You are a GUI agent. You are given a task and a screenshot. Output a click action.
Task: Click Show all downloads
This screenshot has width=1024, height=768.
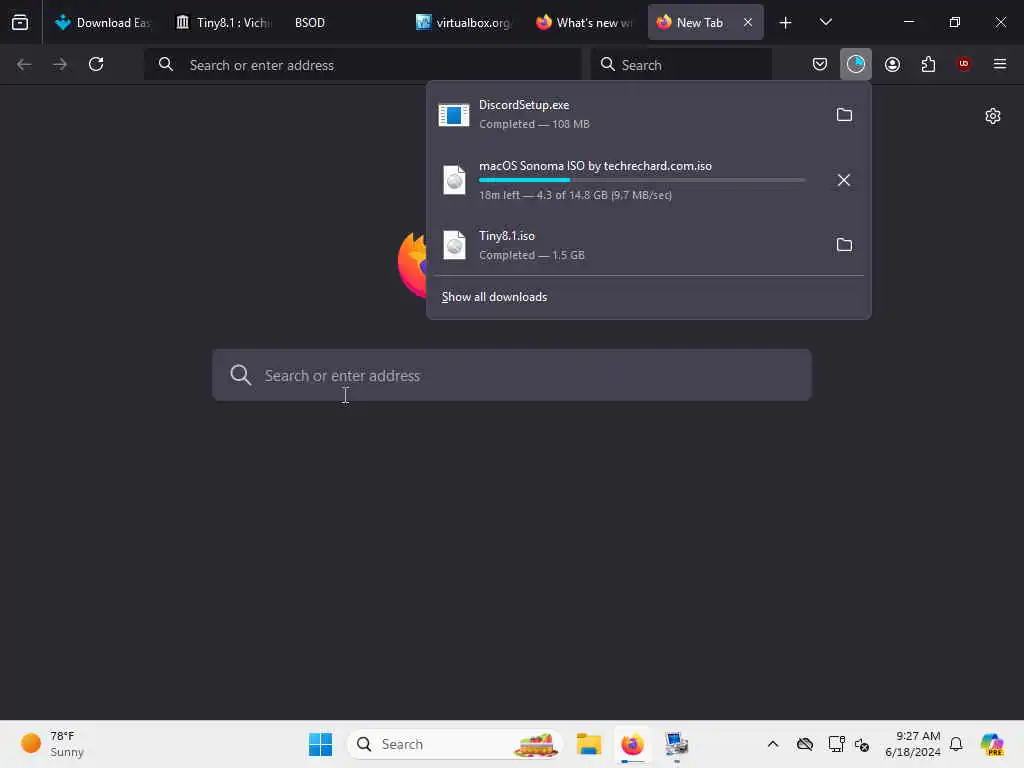[x=494, y=296]
